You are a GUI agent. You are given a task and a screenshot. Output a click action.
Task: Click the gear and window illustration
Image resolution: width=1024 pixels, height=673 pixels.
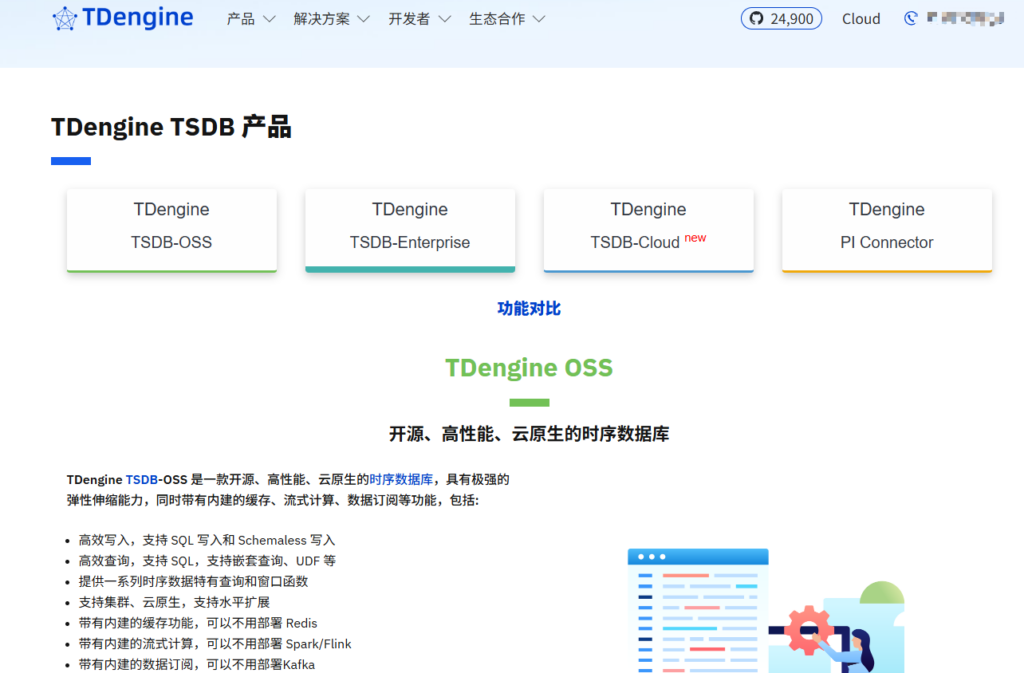click(766, 610)
